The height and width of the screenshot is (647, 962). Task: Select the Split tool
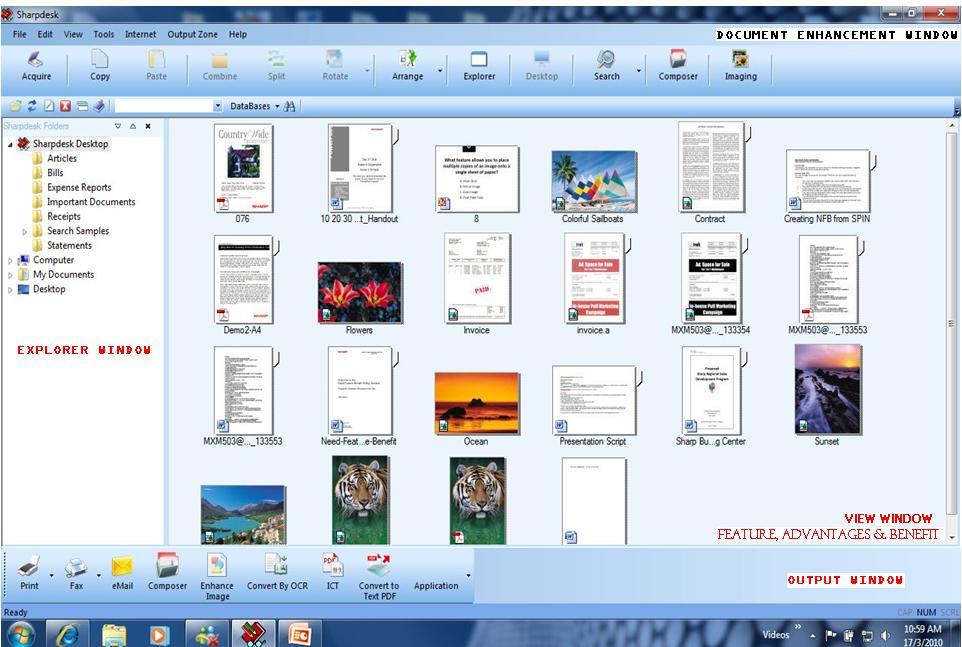coord(276,65)
